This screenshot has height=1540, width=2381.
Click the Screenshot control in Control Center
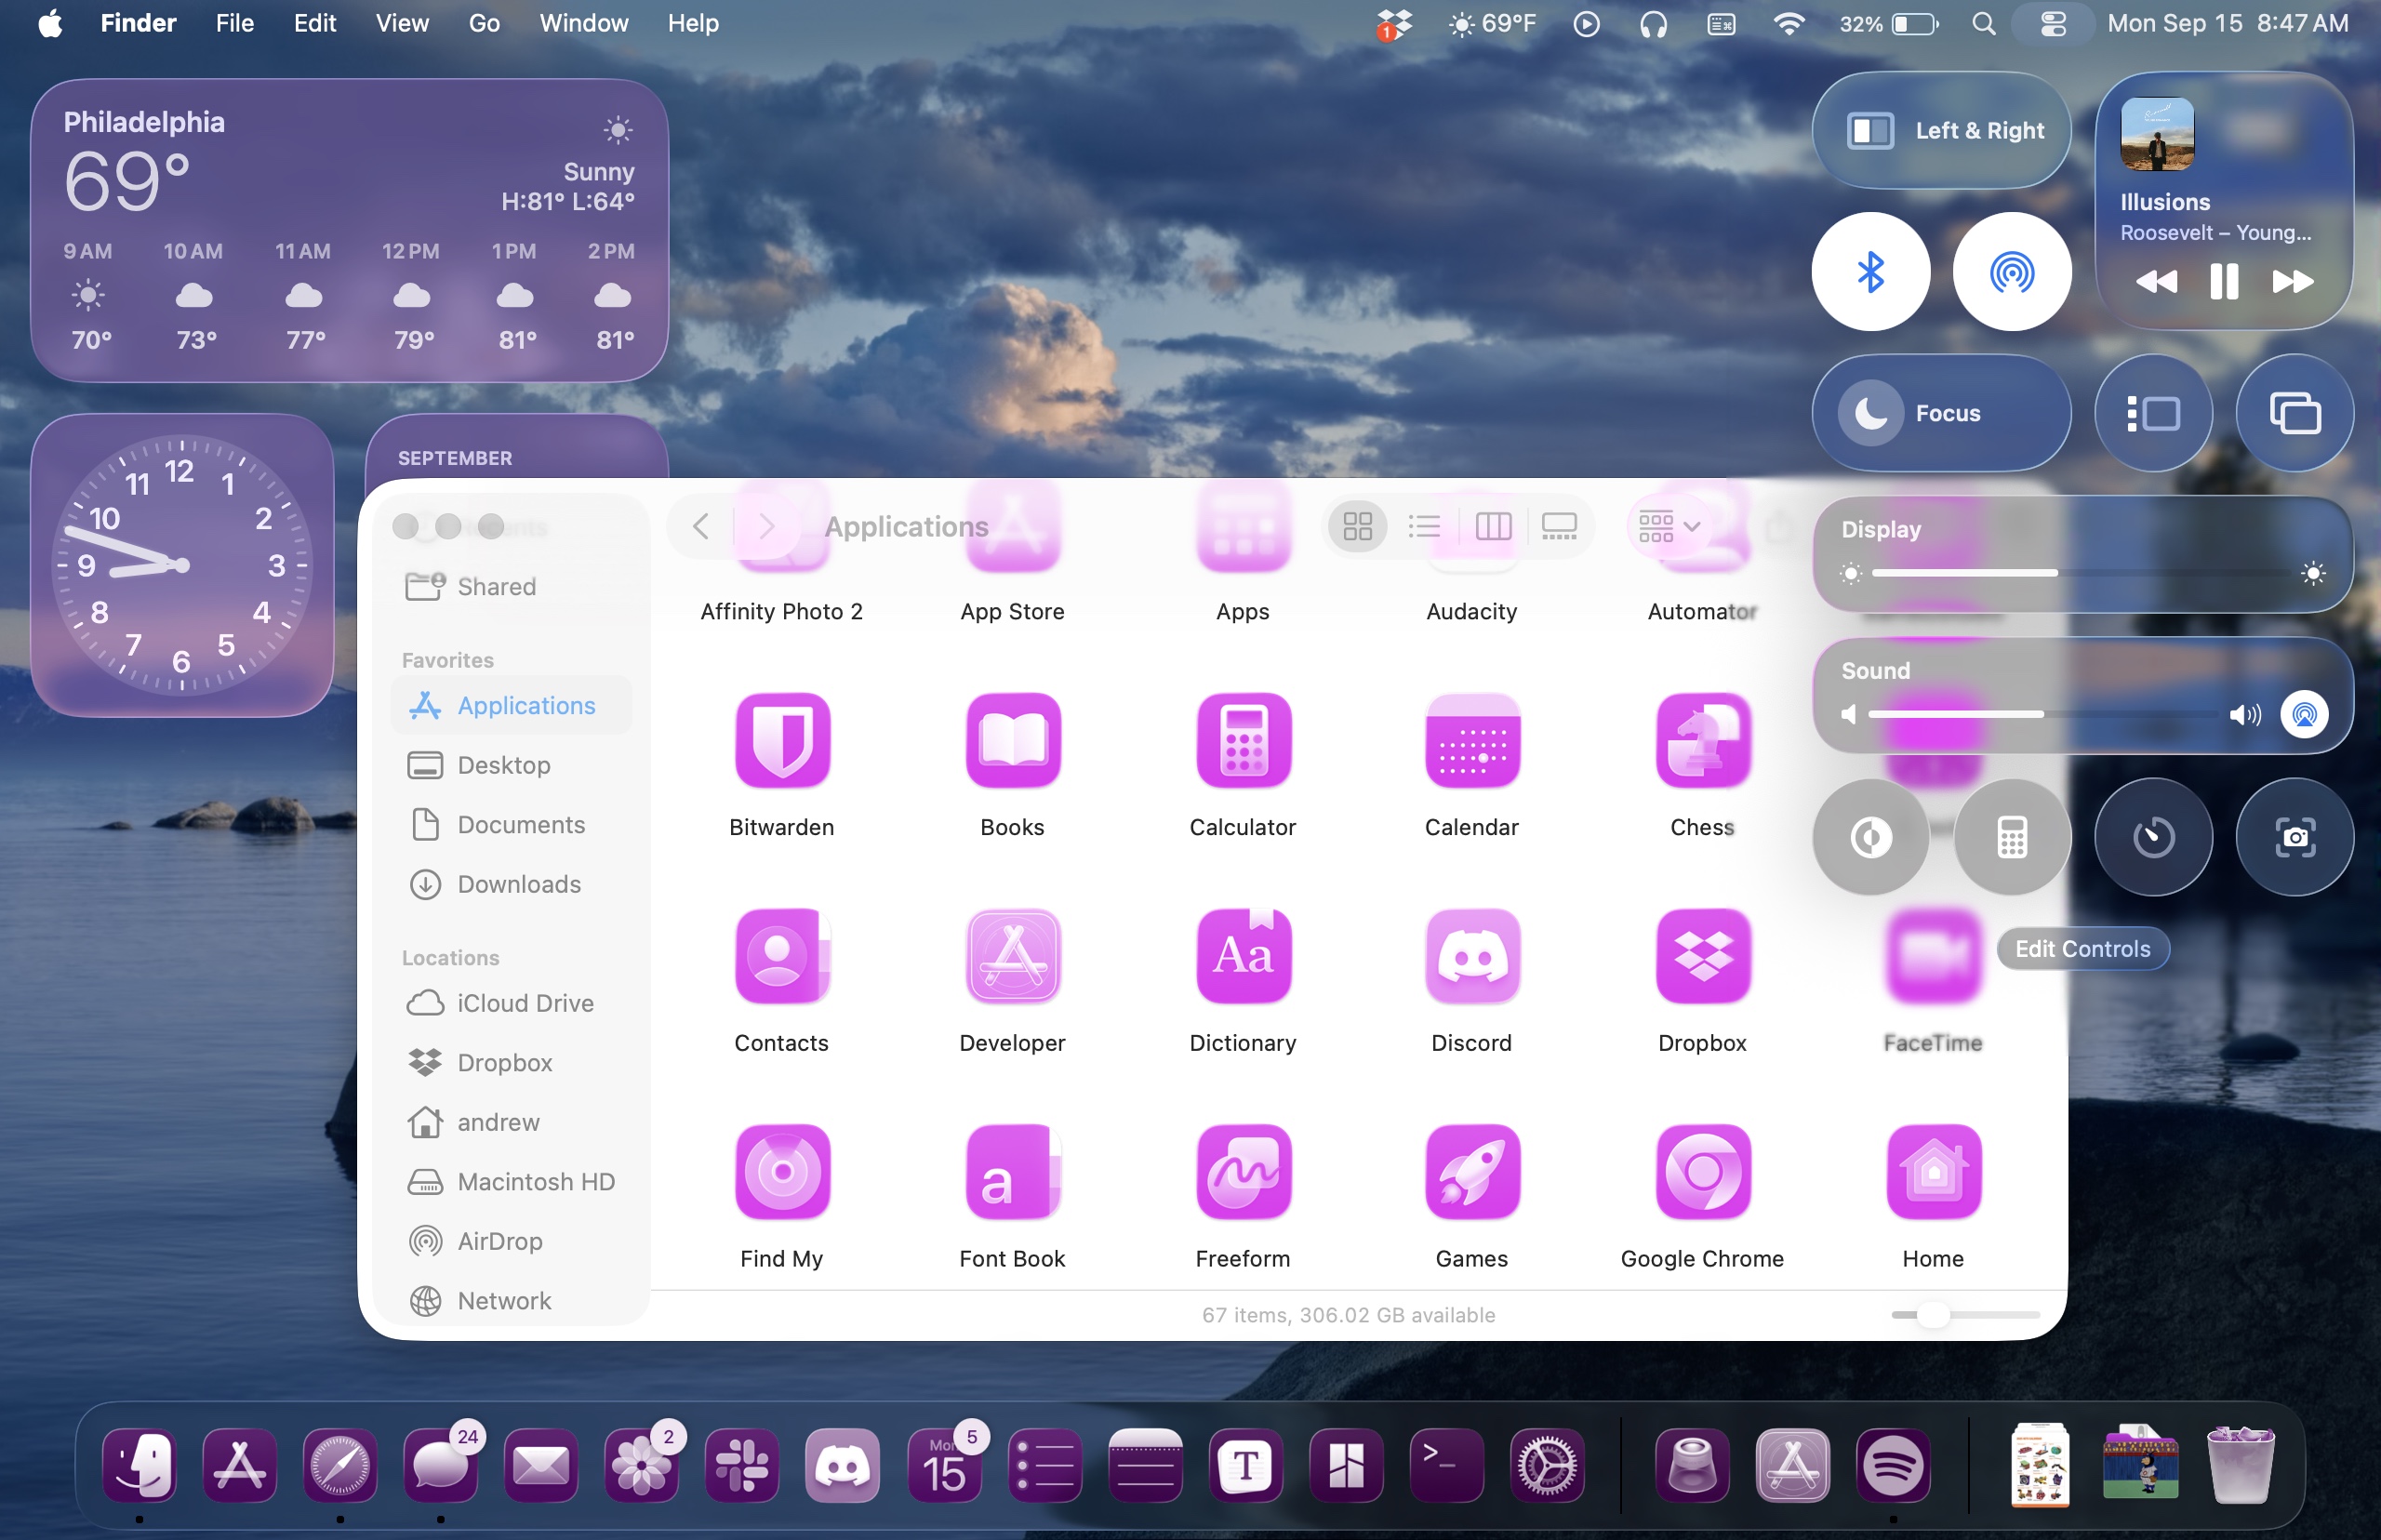tap(2294, 837)
